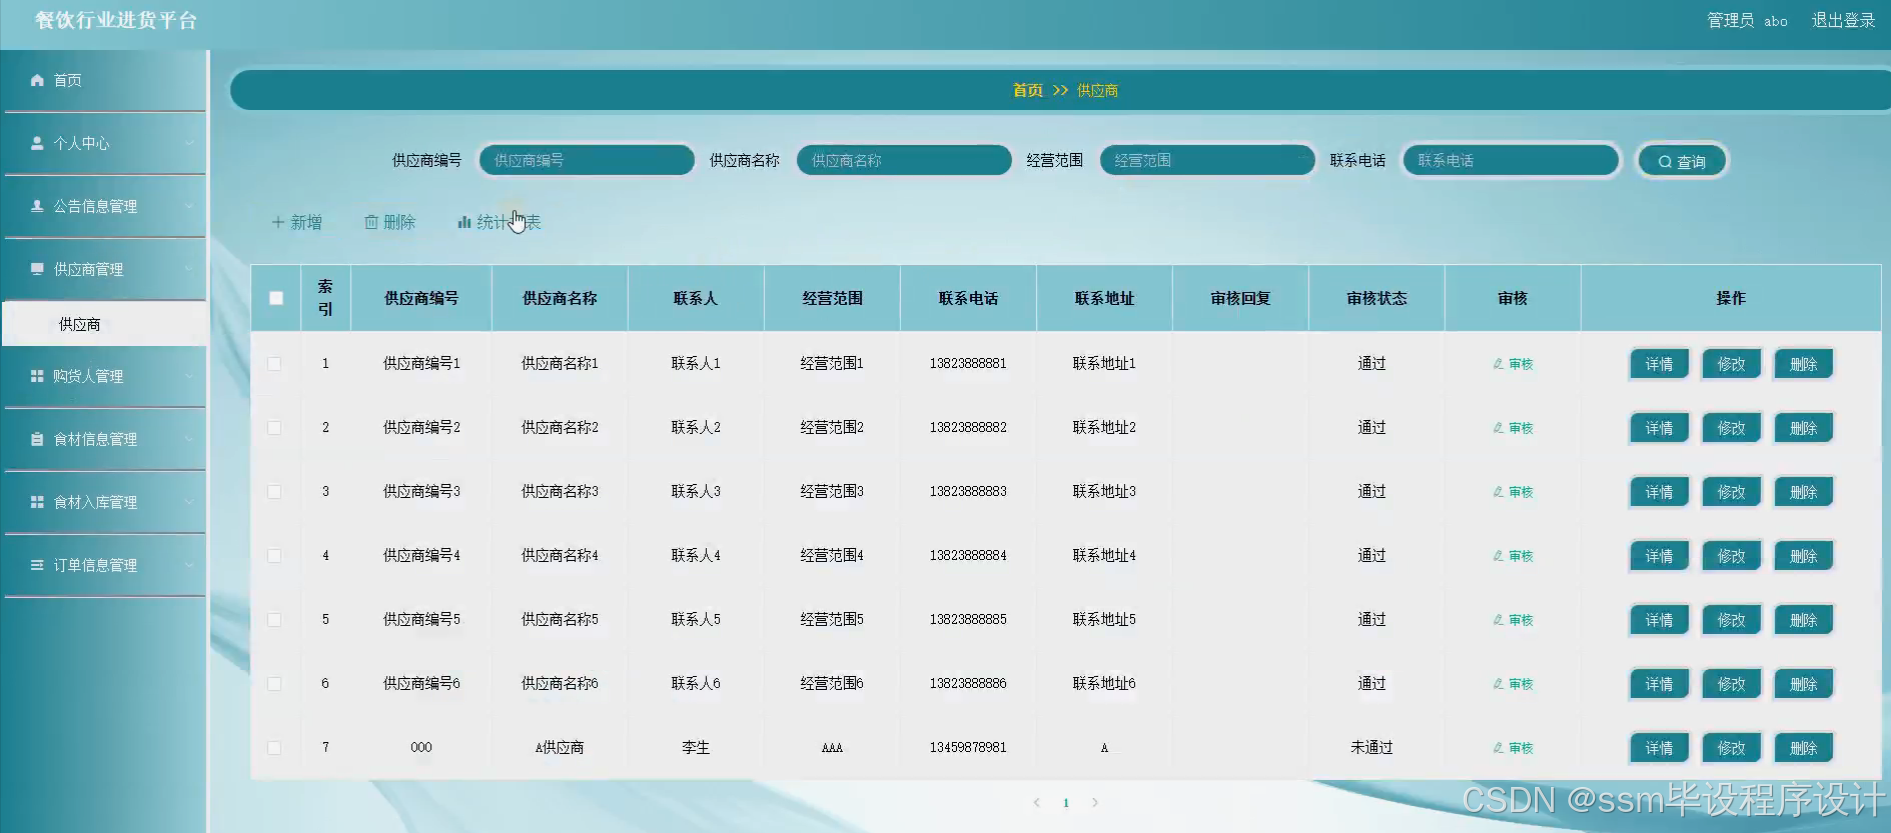The height and width of the screenshot is (833, 1891).
Task: Click the grid icon beside 购货人管理
Action: (x=37, y=376)
